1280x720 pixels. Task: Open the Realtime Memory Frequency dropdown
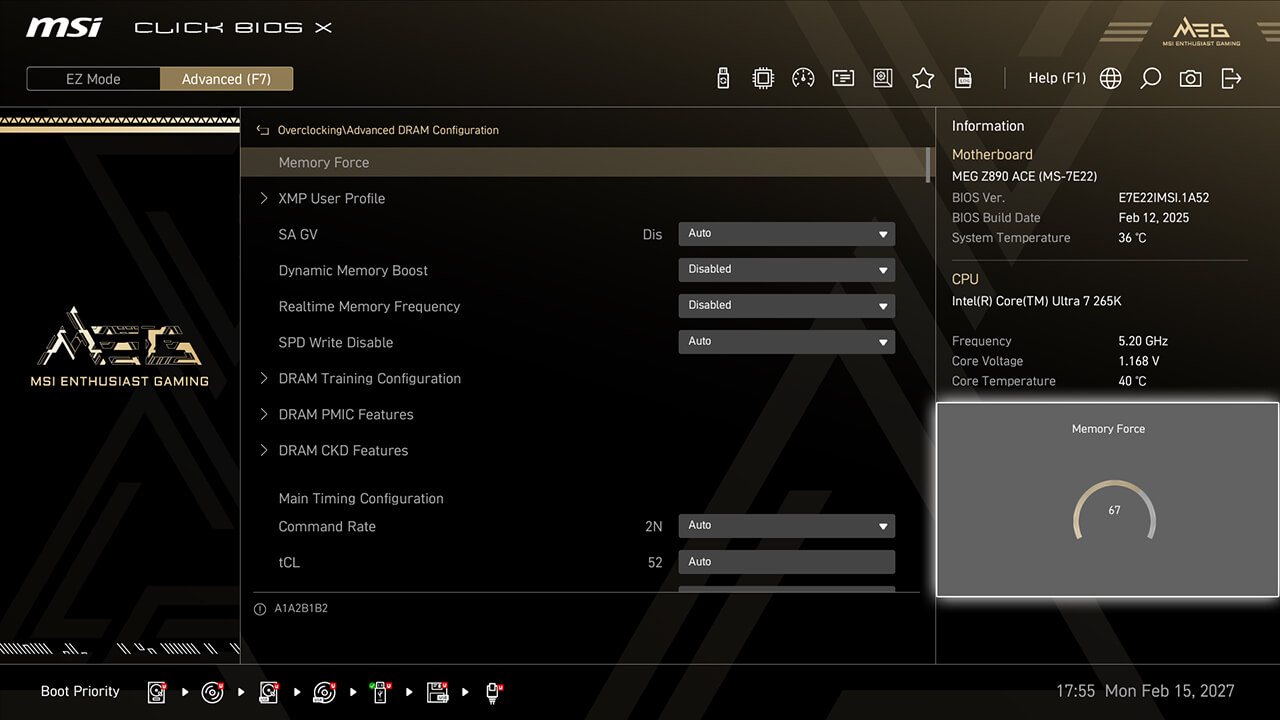[x=786, y=306]
